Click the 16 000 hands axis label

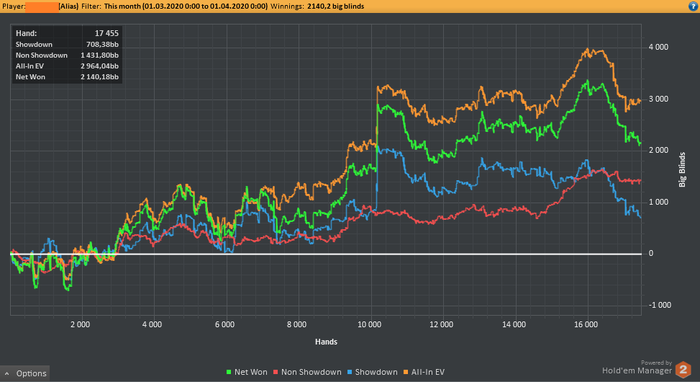586,324
